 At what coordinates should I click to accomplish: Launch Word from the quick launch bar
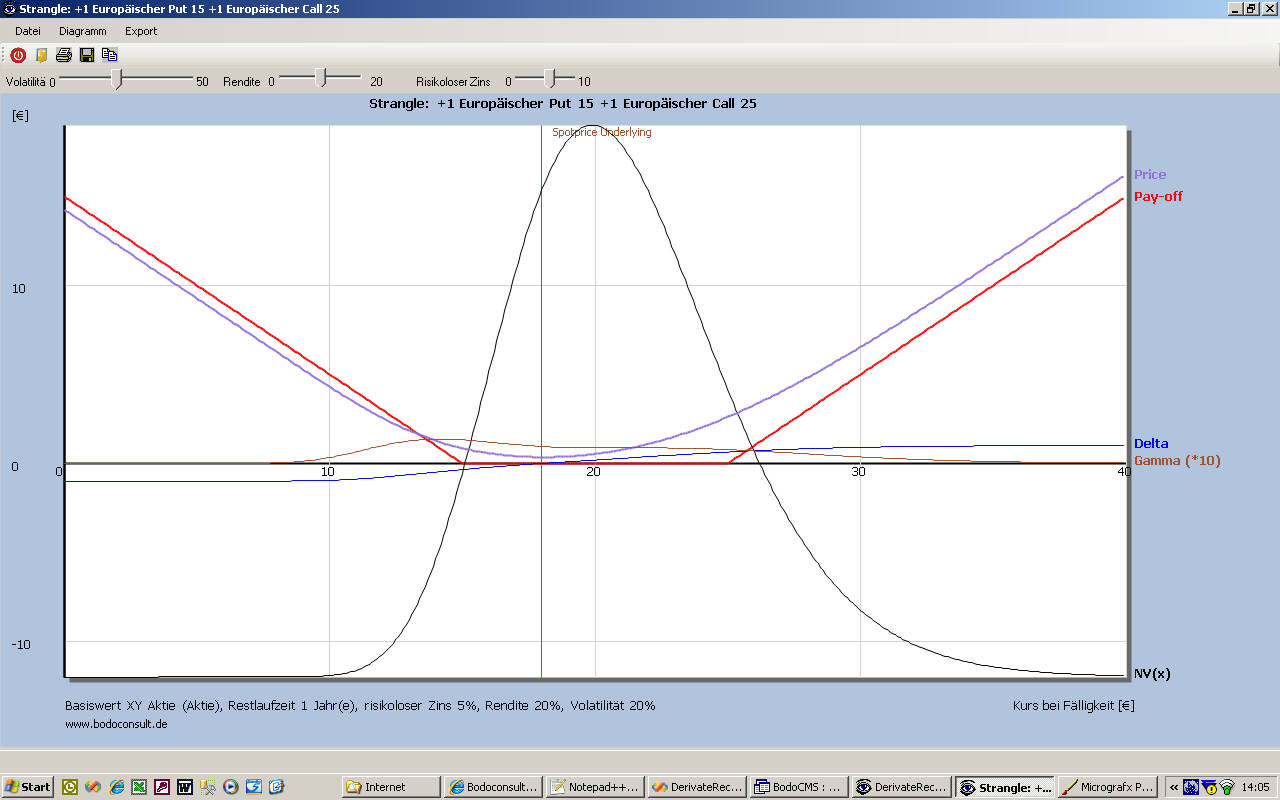click(x=185, y=787)
